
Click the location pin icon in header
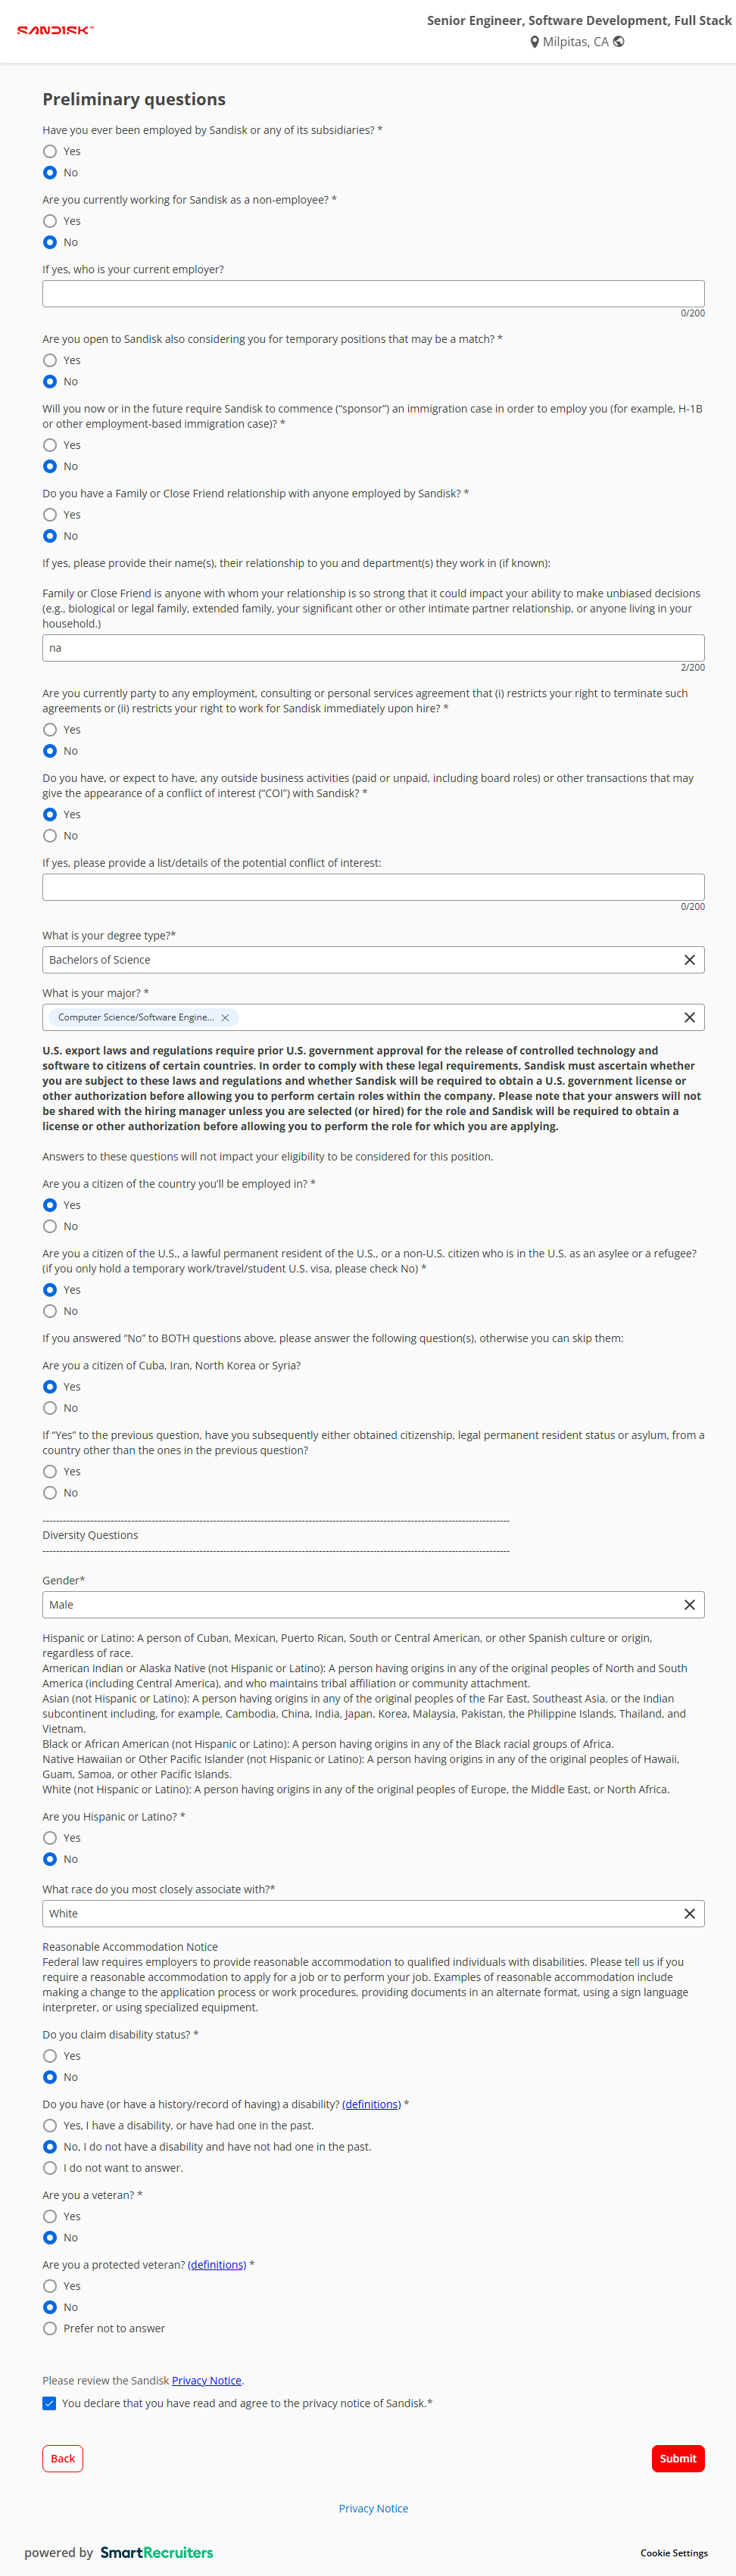point(534,42)
